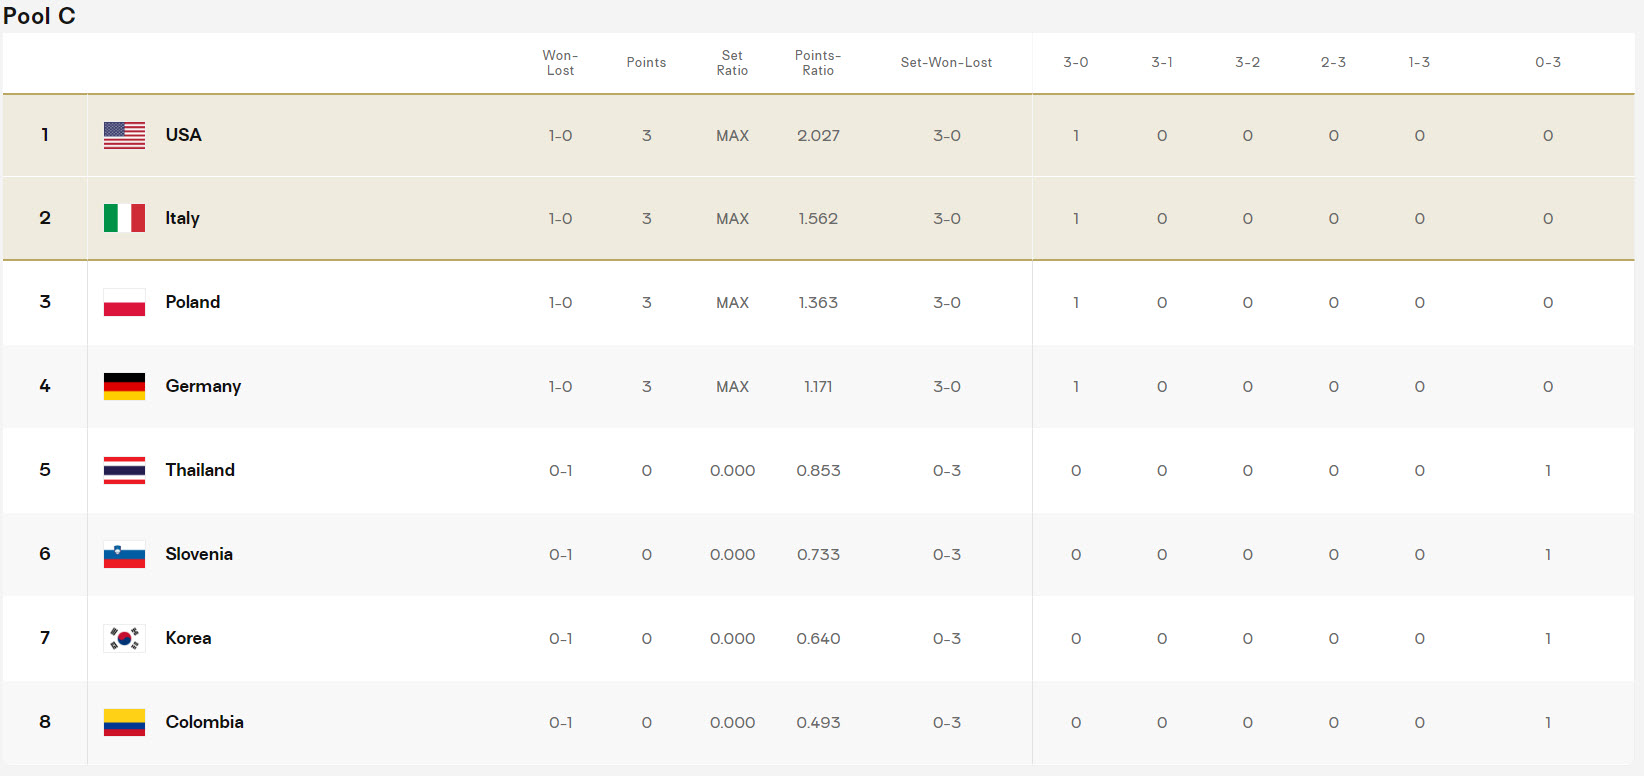The image size is (1644, 776).
Task: Click the Pool C heading
Action: (x=39, y=16)
